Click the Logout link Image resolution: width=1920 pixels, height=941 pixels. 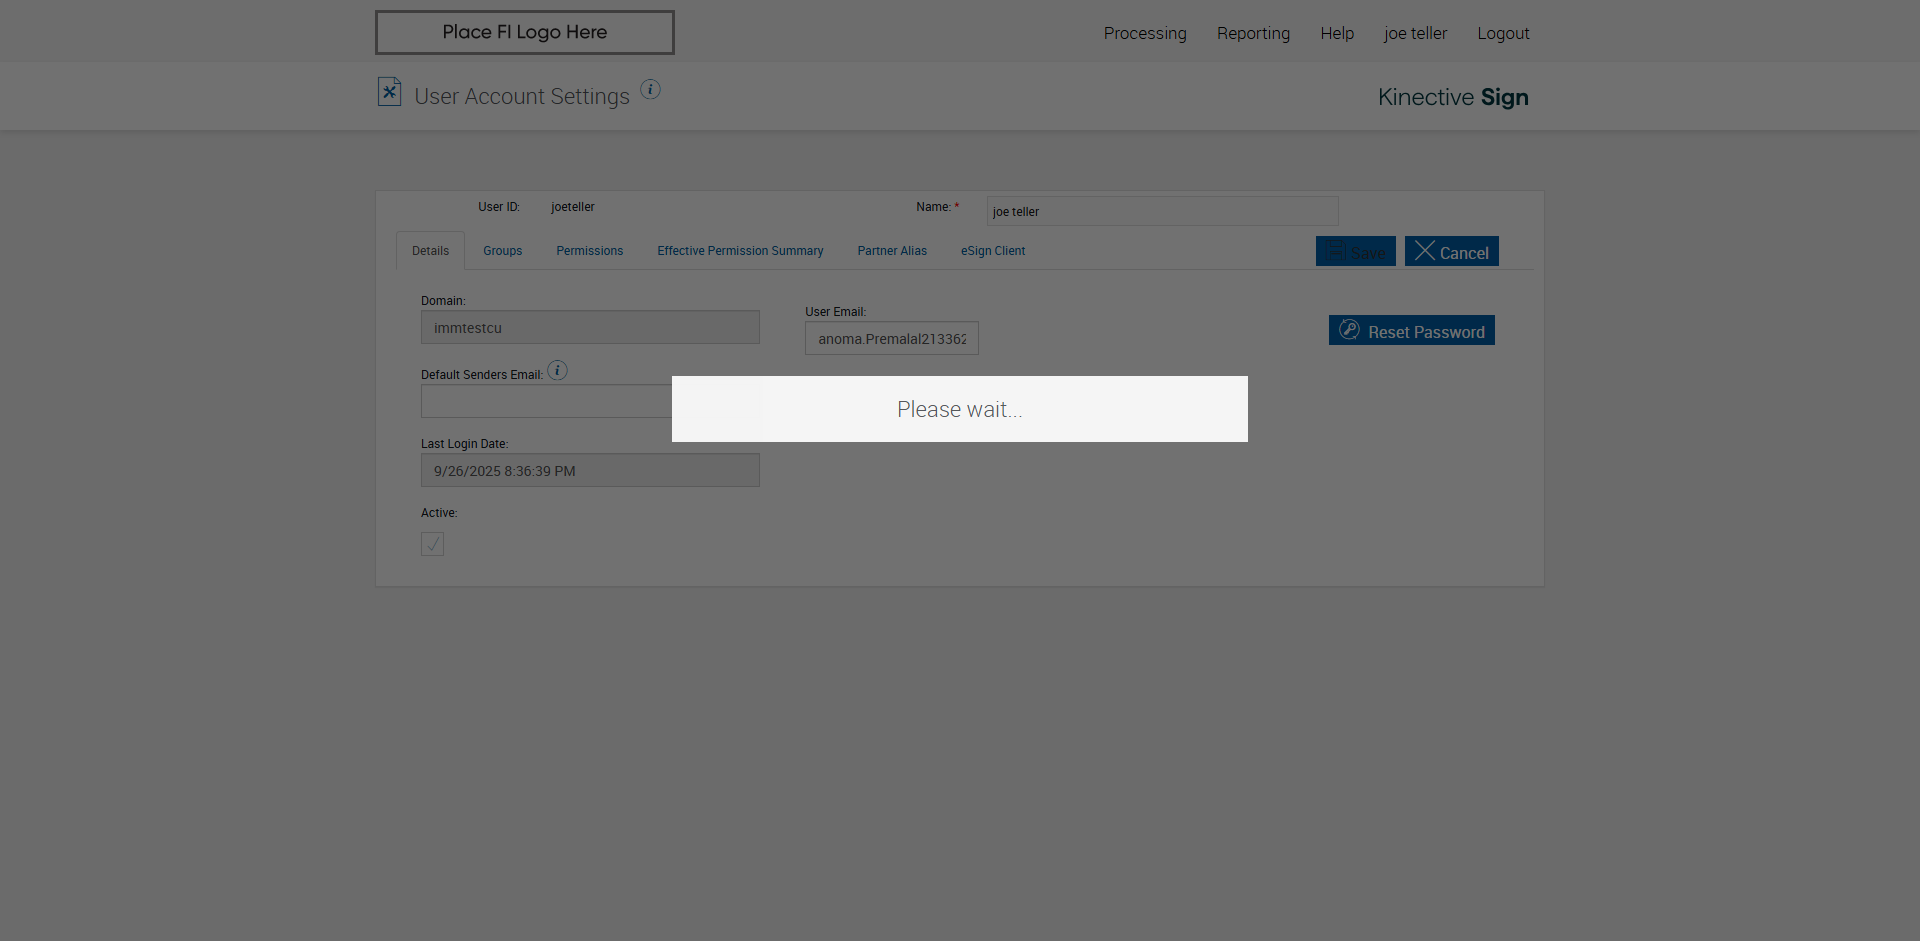1503,33
